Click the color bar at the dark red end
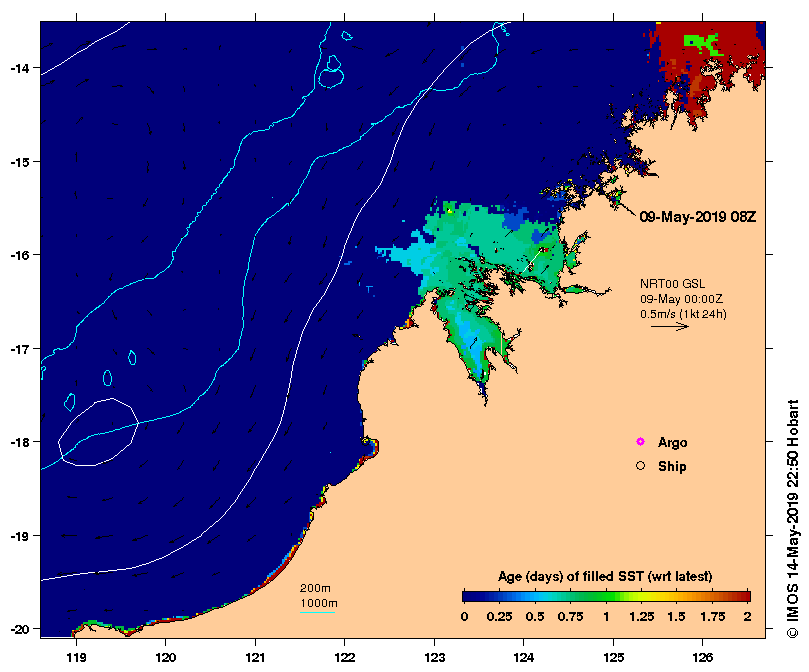Image resolution: width=809 pixels, height=672 pixels. (746, 597)
